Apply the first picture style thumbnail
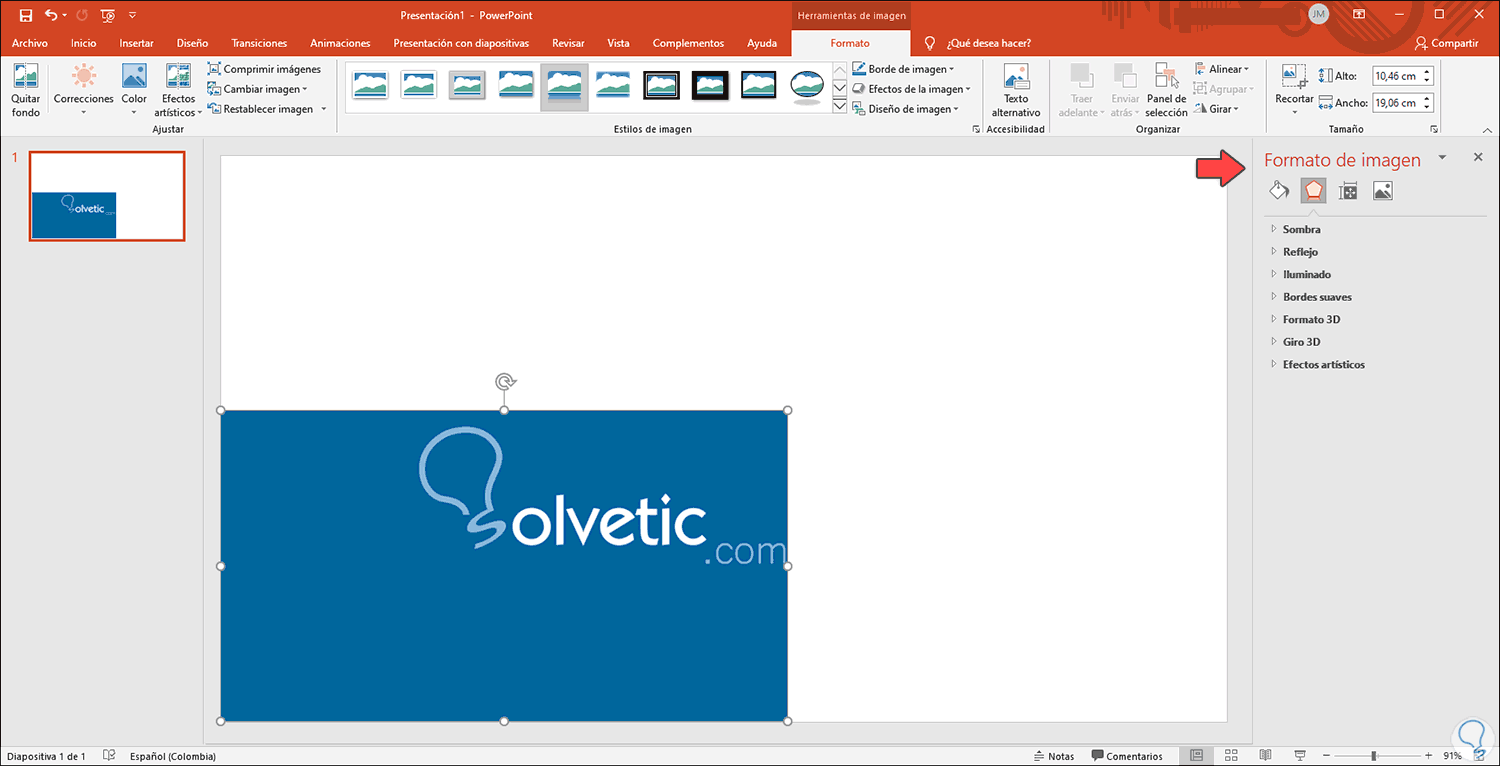 point(370,86)
